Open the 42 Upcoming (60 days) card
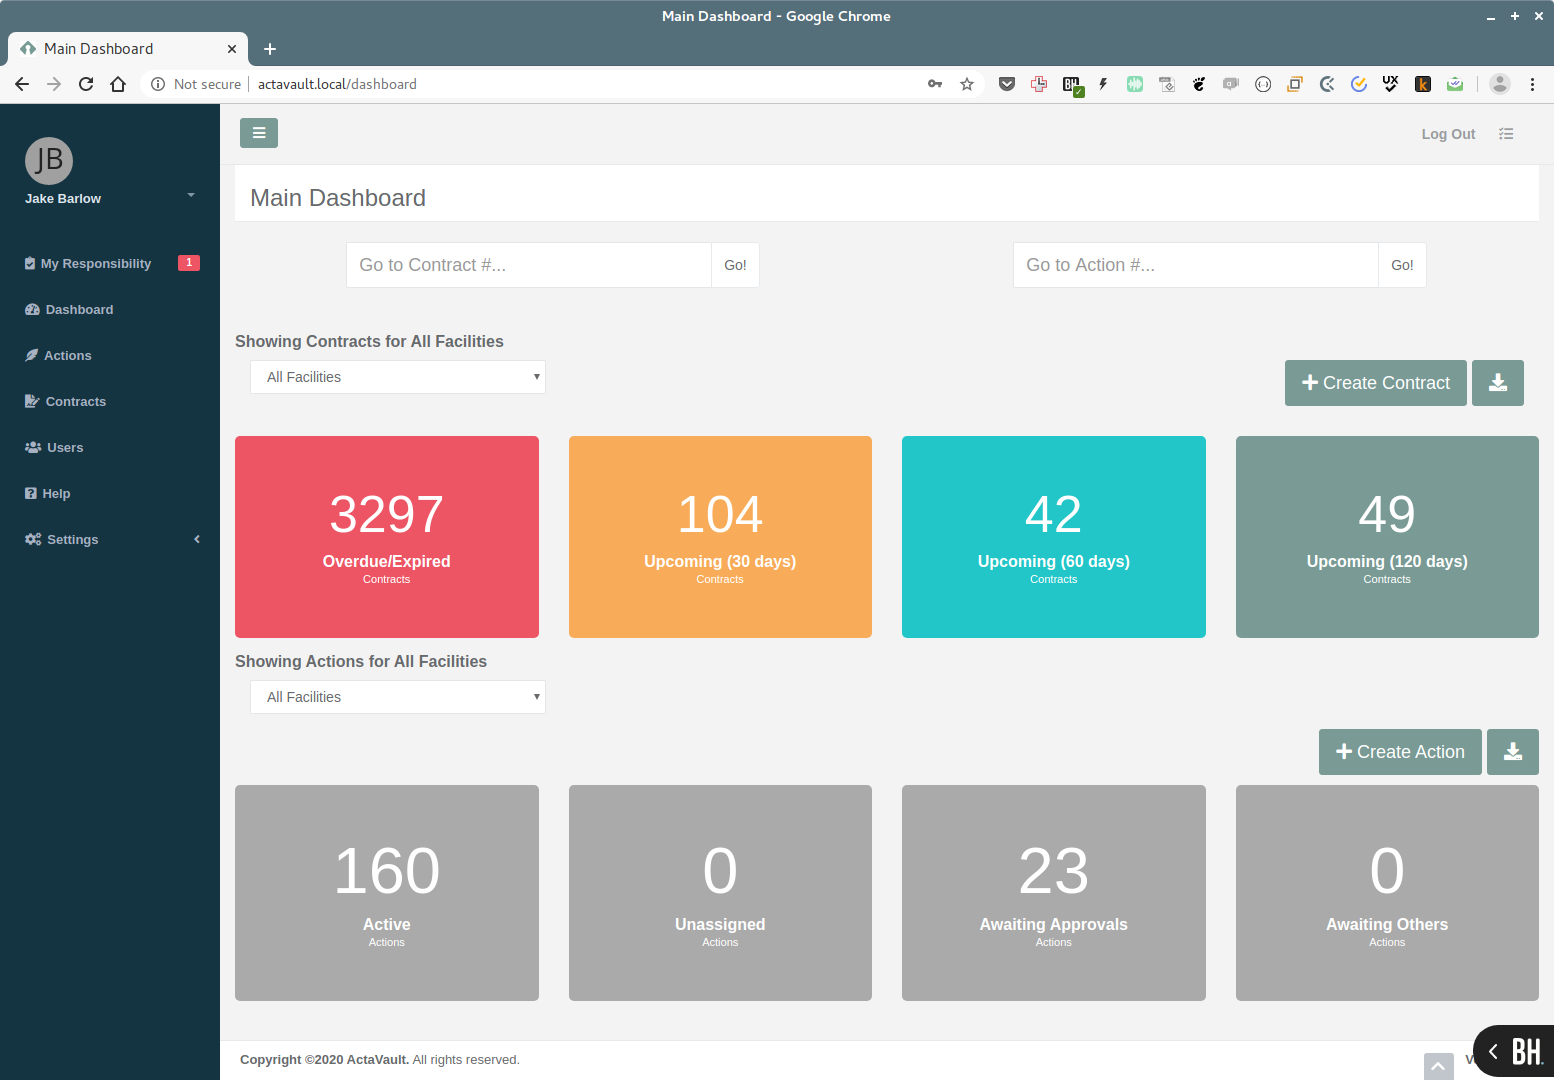The image size is (1554, 1080). [1054, 537]
